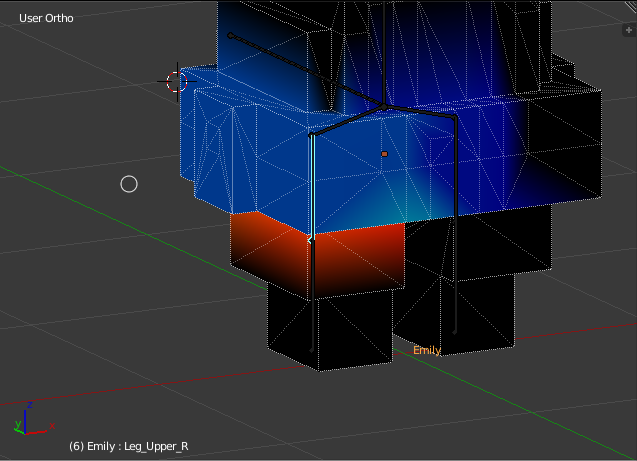The width and height of the screenshot is (637, 461).
Task: Click the circular weight paint brush cursor
Action: tap(129, 184)
